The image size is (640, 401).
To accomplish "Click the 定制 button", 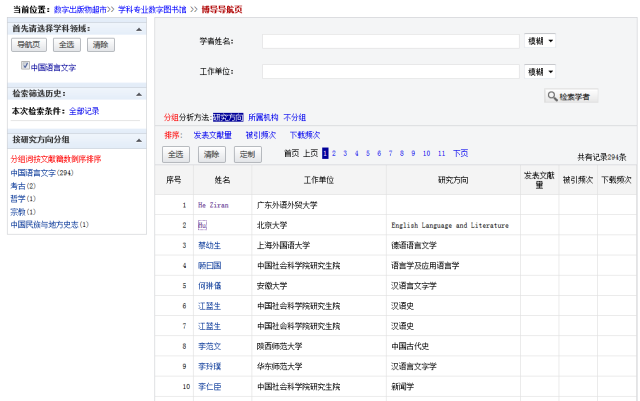I will coord(248,154).
